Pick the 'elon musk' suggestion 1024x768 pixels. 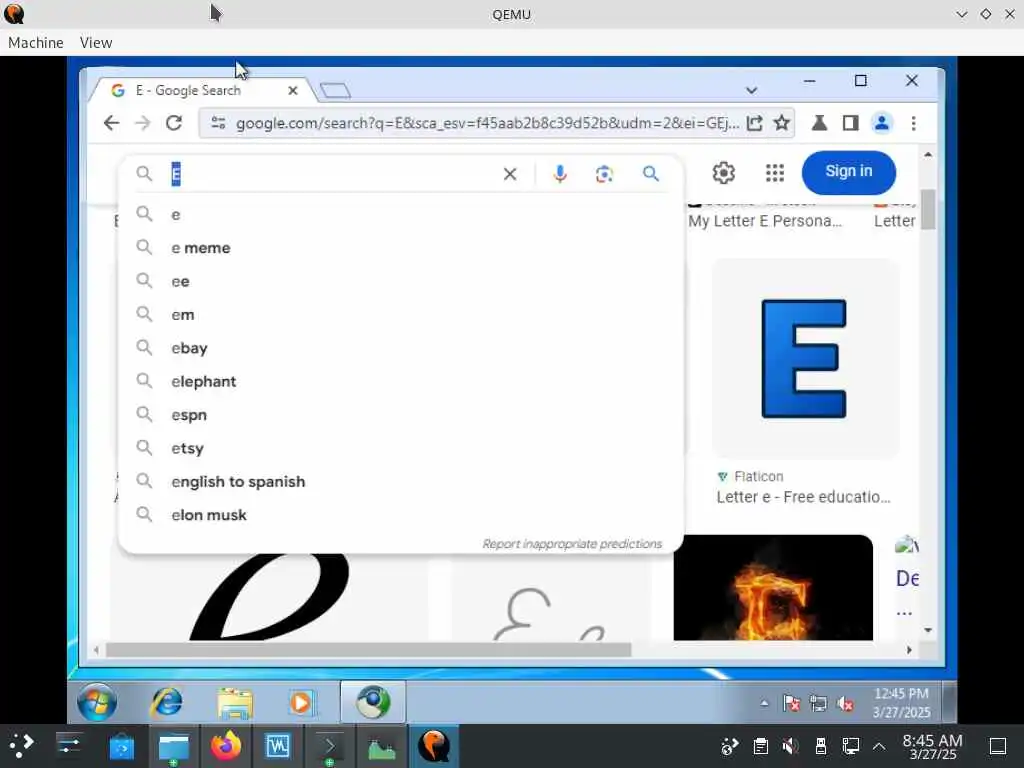400,515
